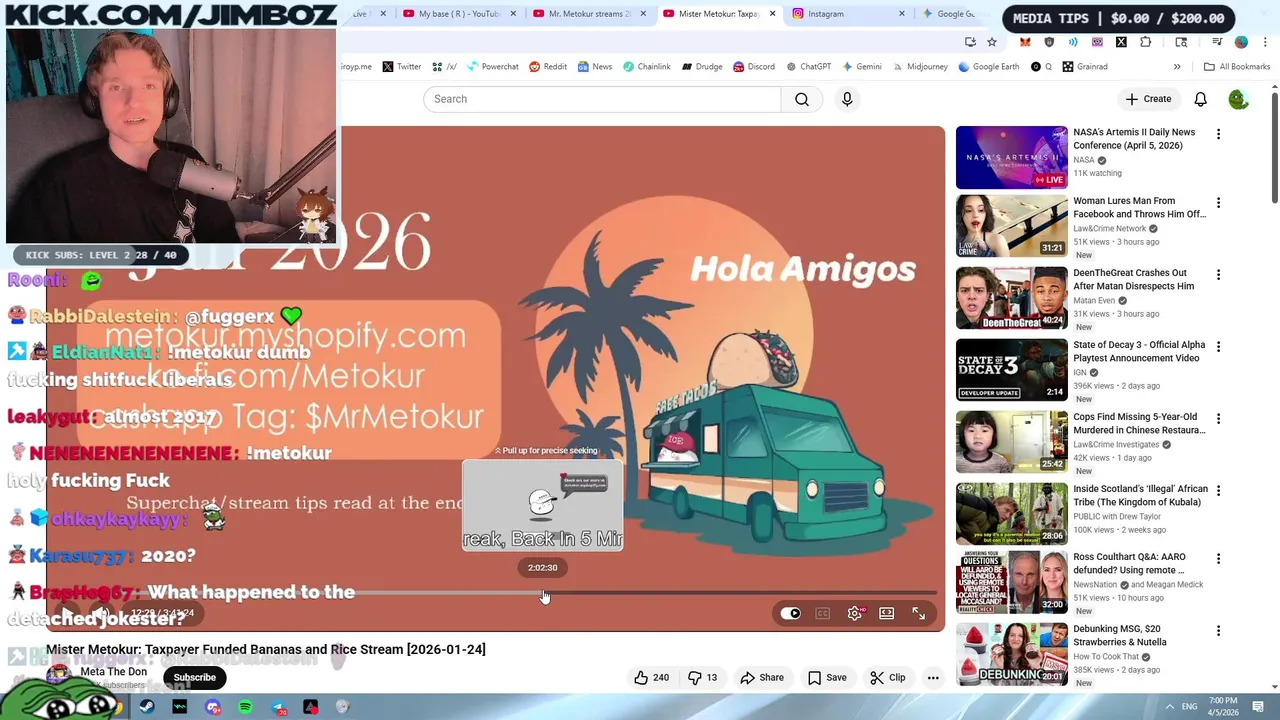
Task: Open options for Woman Lures Man video
Action: (x=1218, y=203)
